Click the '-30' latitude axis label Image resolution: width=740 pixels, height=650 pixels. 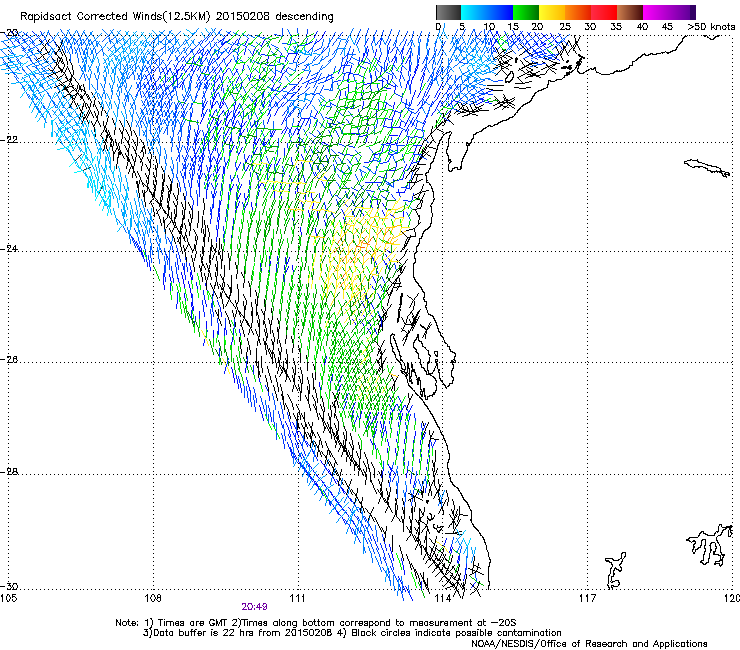[x=10, y=586]
